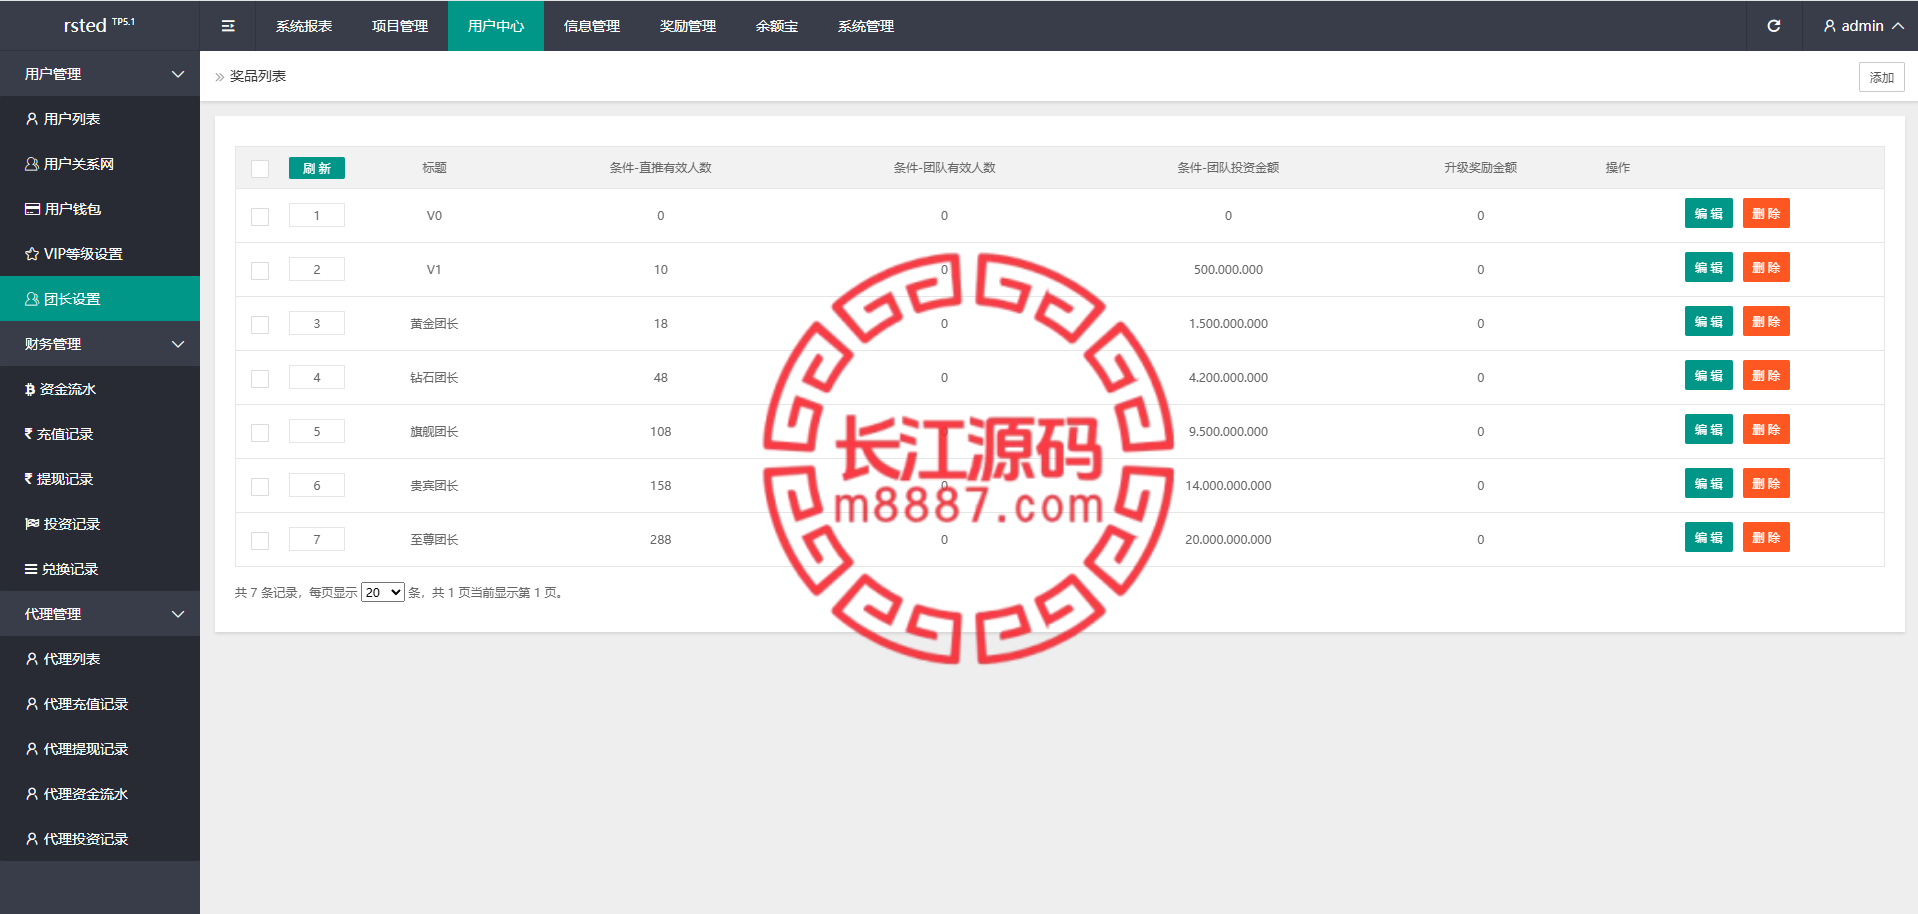Open 代理提现记录 sidebar item

pyautogui.click(x=100, y=749)
